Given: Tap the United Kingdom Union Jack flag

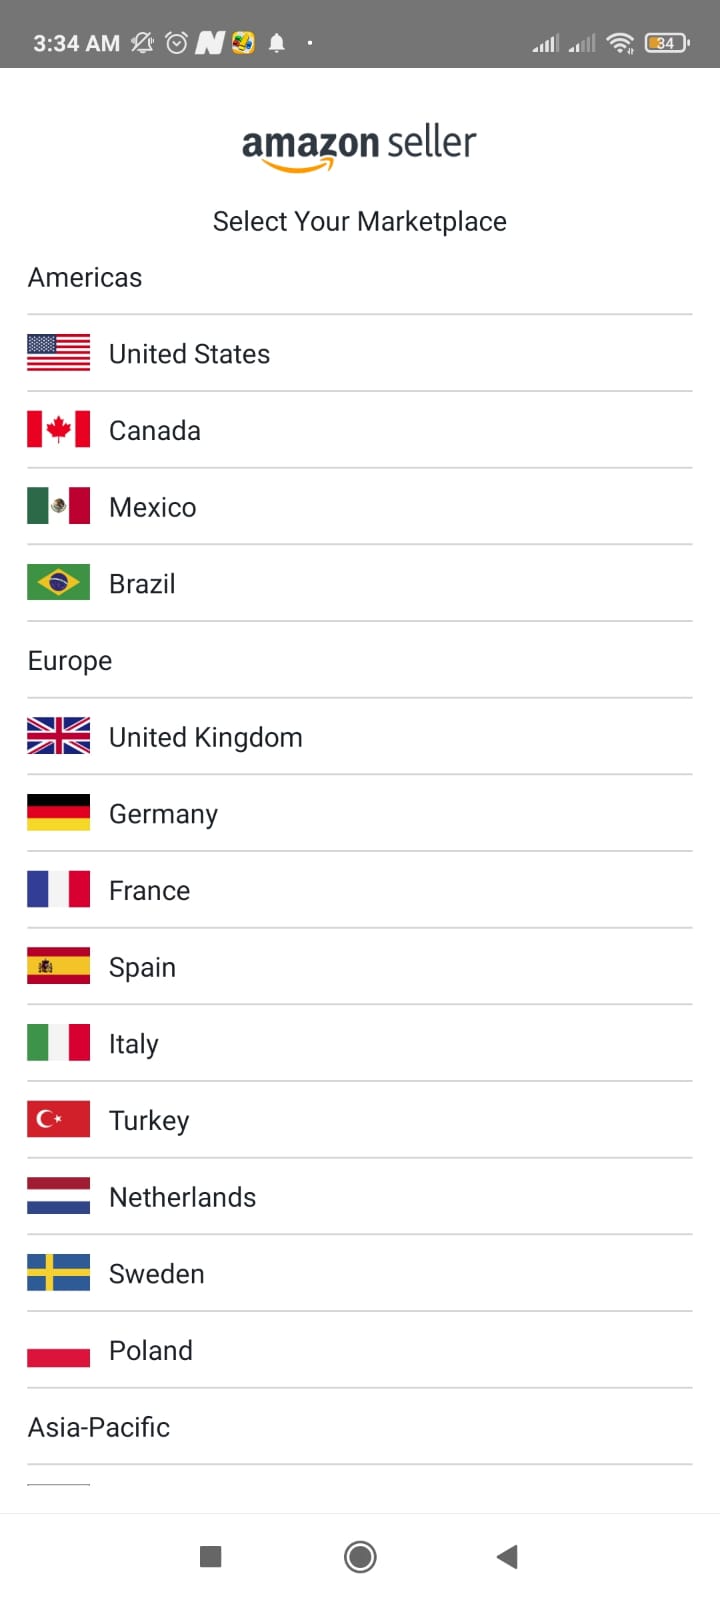Looking at the screenshot, I should 58,736.
